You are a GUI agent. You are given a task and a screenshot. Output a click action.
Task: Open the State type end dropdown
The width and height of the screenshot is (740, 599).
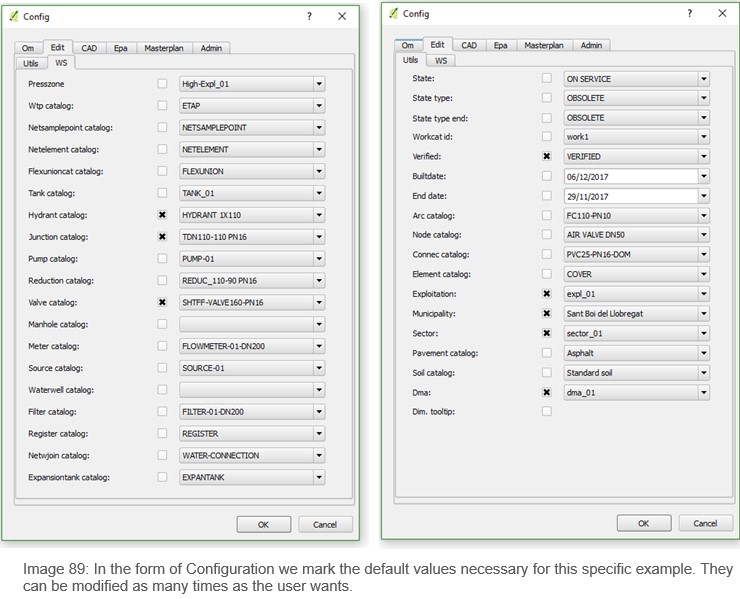[703, 117]
